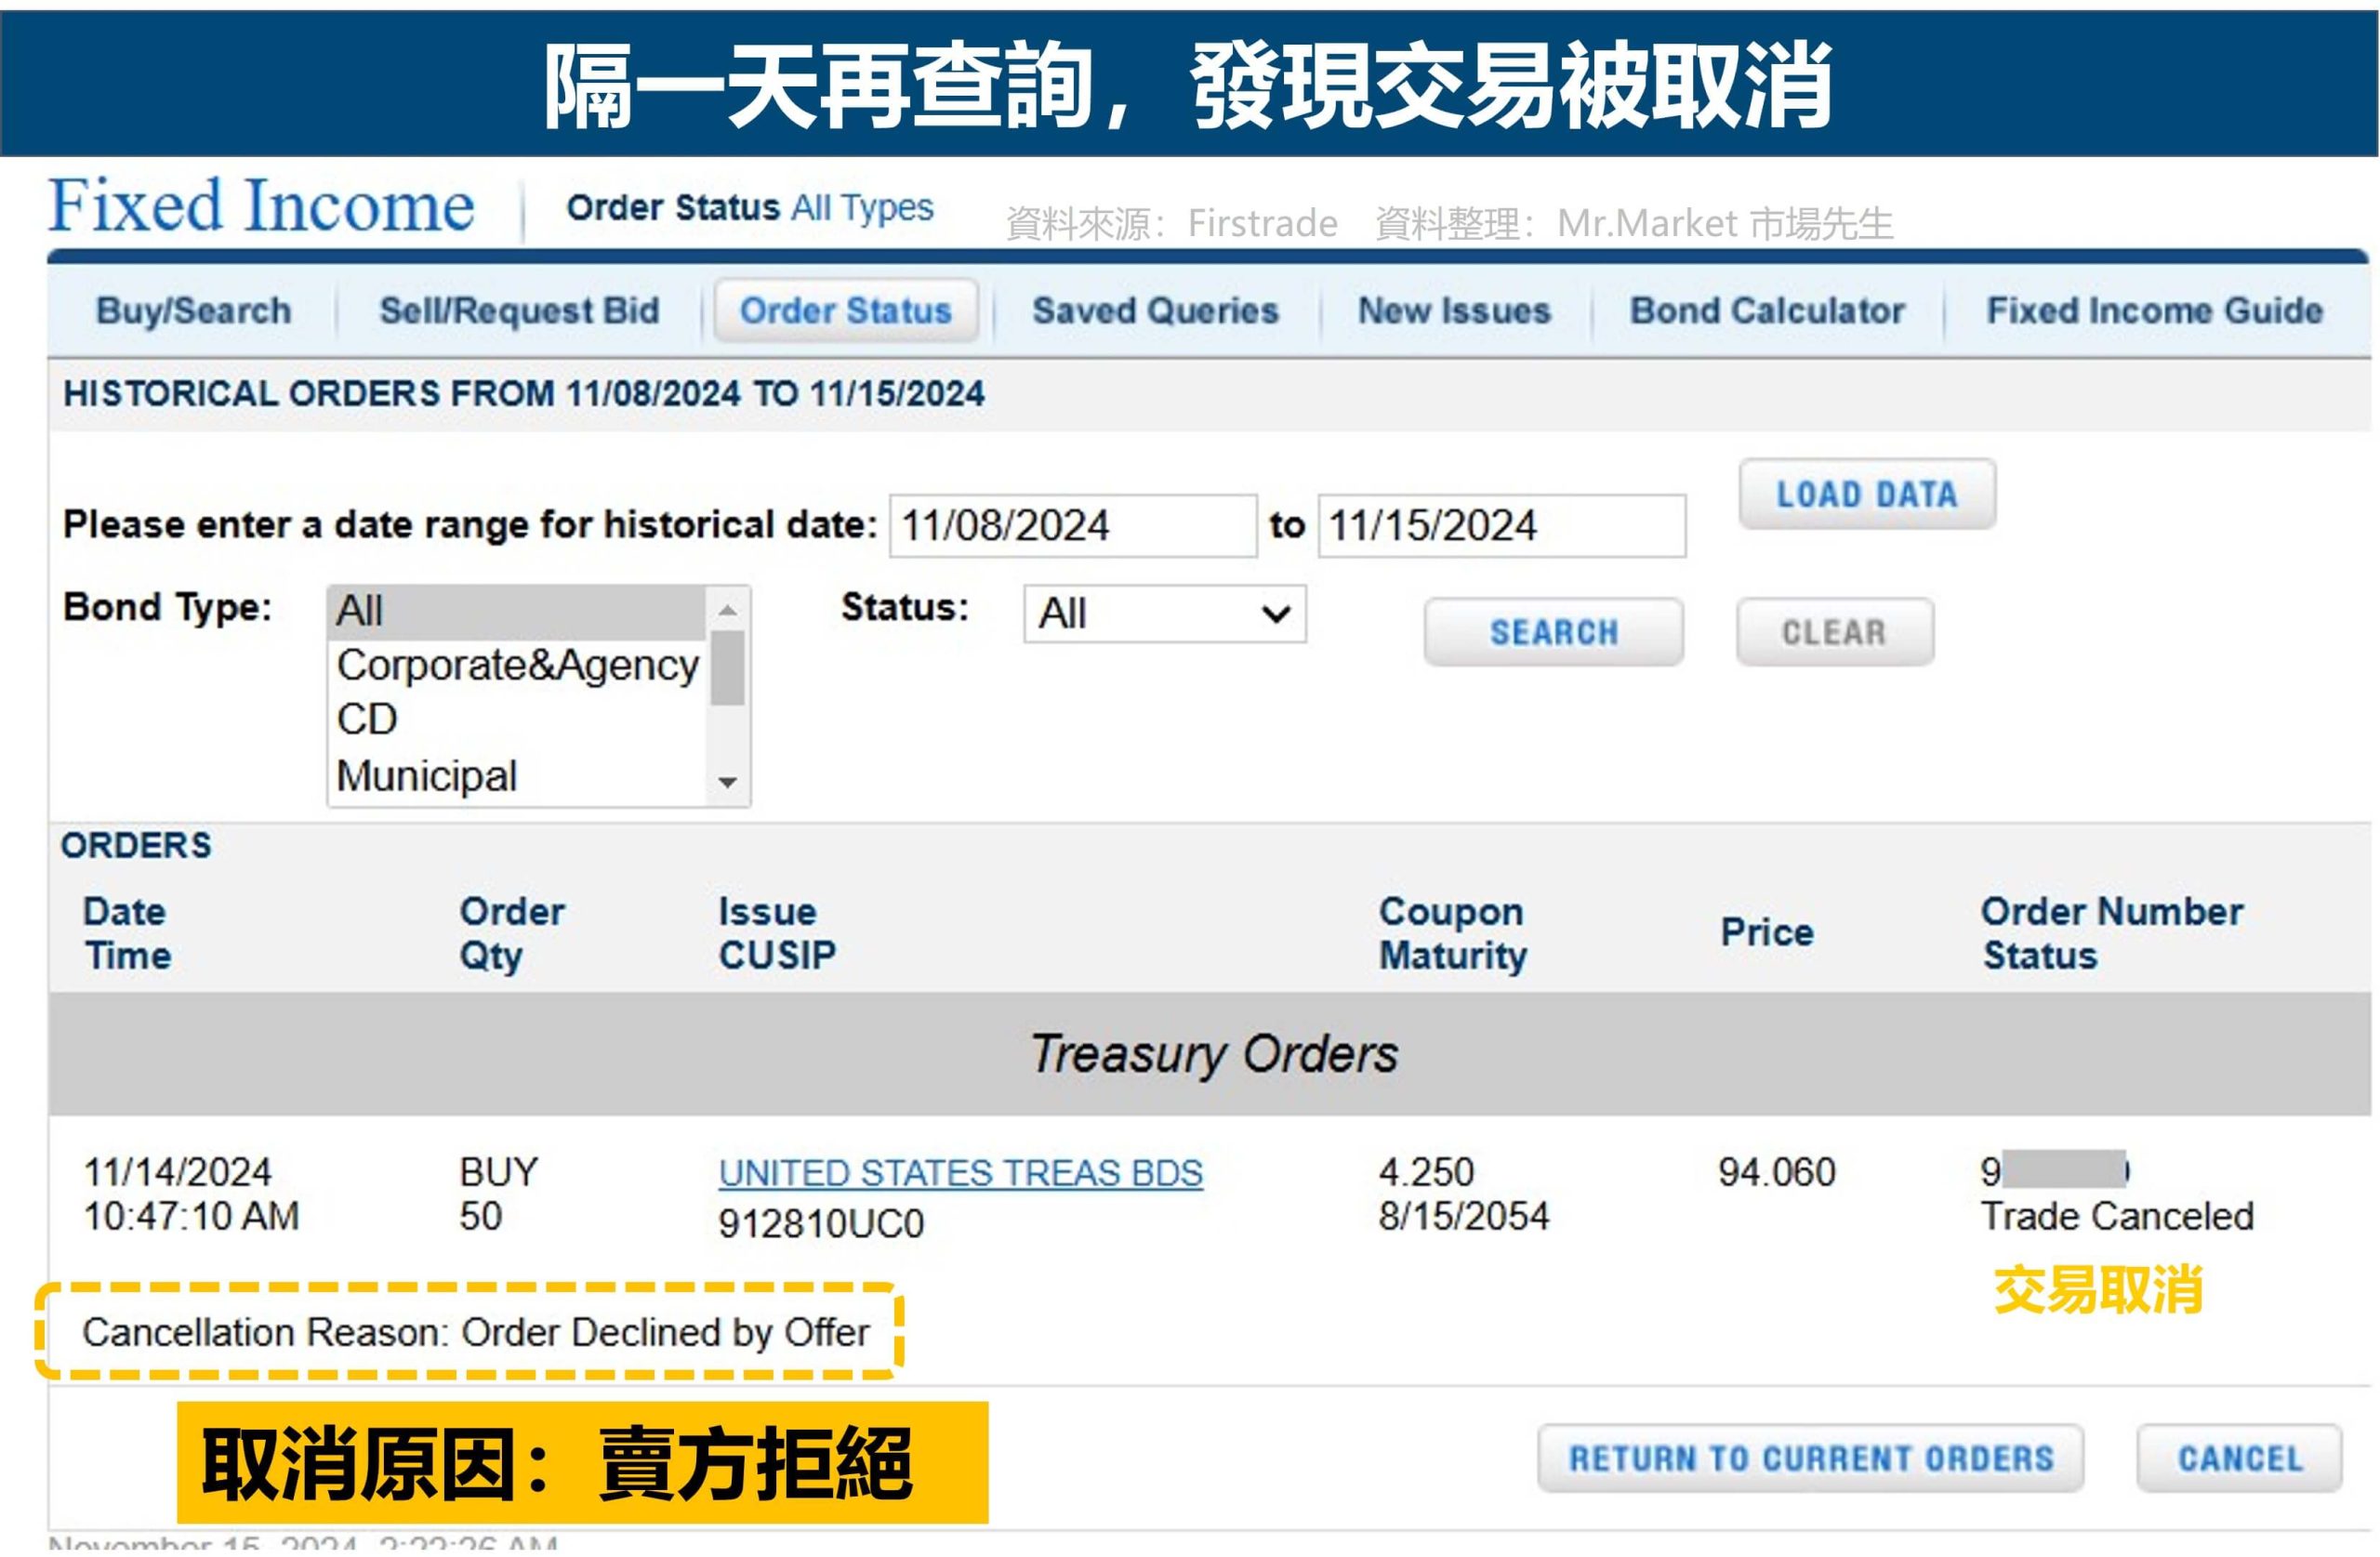Focus the end date field 11/15/2024
This screenshot has height=1557, width=2380.
(1502, 526)
